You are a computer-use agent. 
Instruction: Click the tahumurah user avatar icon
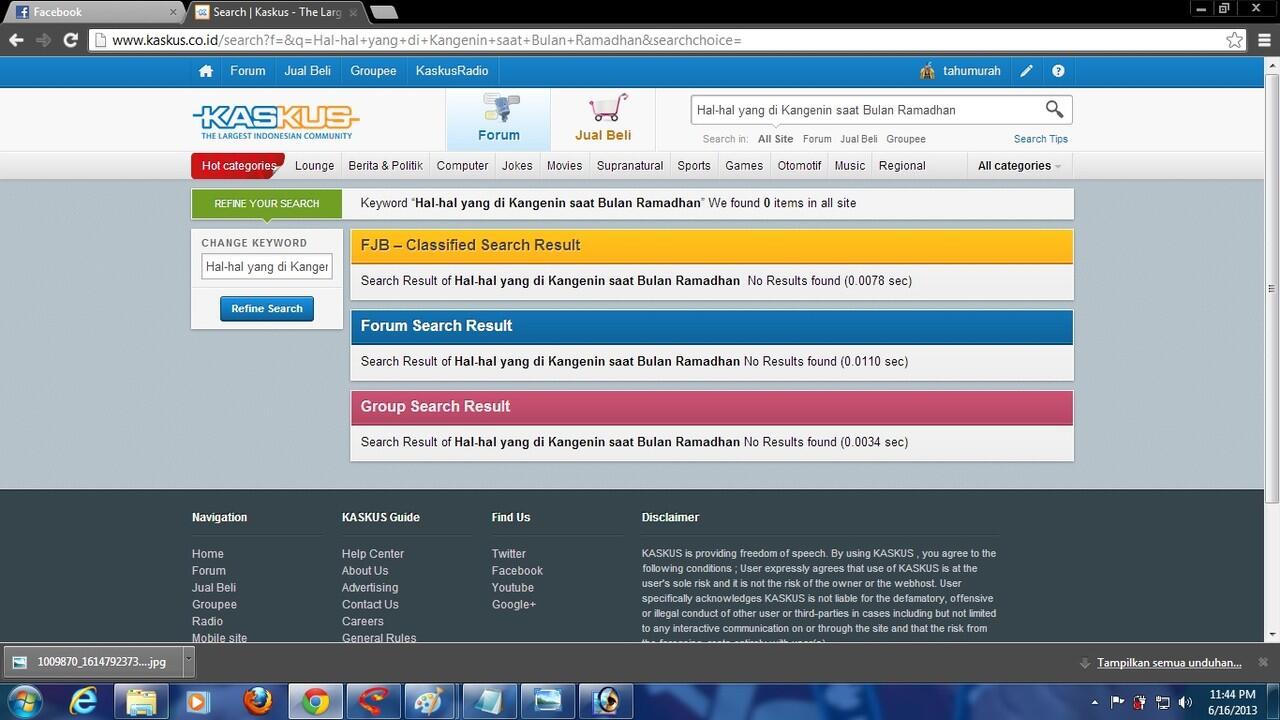(928, 71)
